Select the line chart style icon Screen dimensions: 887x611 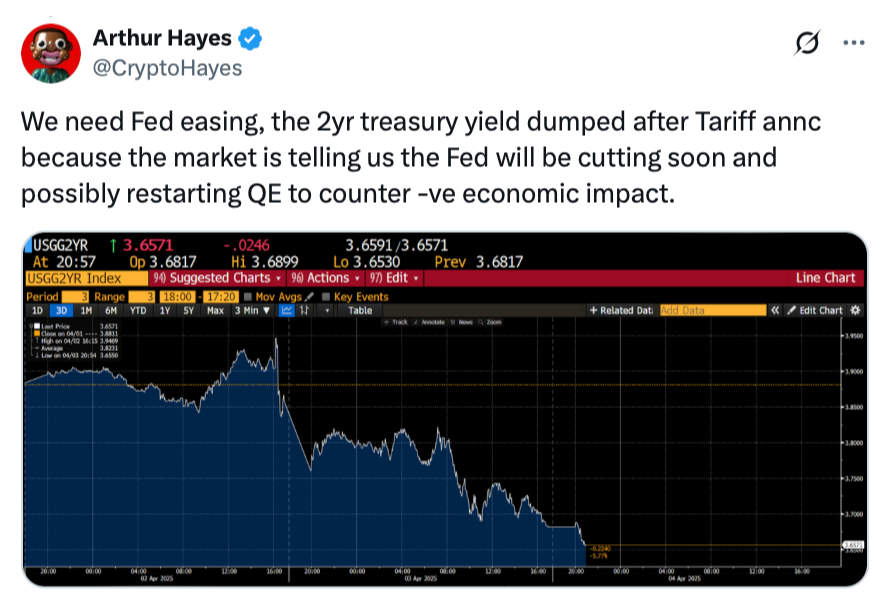tap(287, 310)
